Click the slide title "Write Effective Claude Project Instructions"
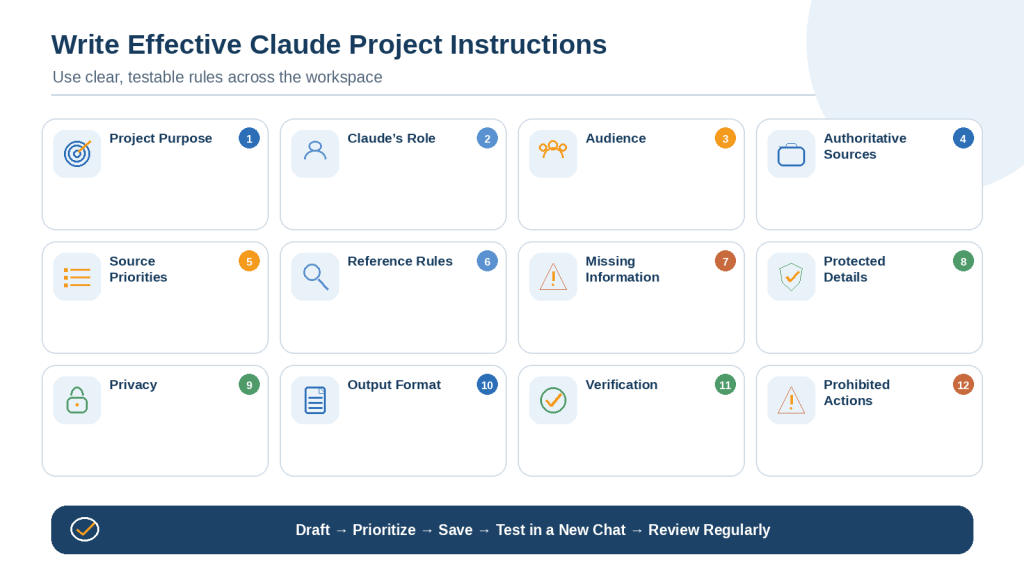1024x576 pixels. [329, 44]
